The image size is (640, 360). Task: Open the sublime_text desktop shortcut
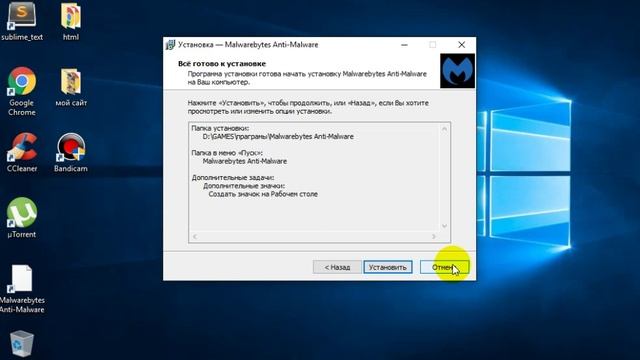tap(22, 20)
